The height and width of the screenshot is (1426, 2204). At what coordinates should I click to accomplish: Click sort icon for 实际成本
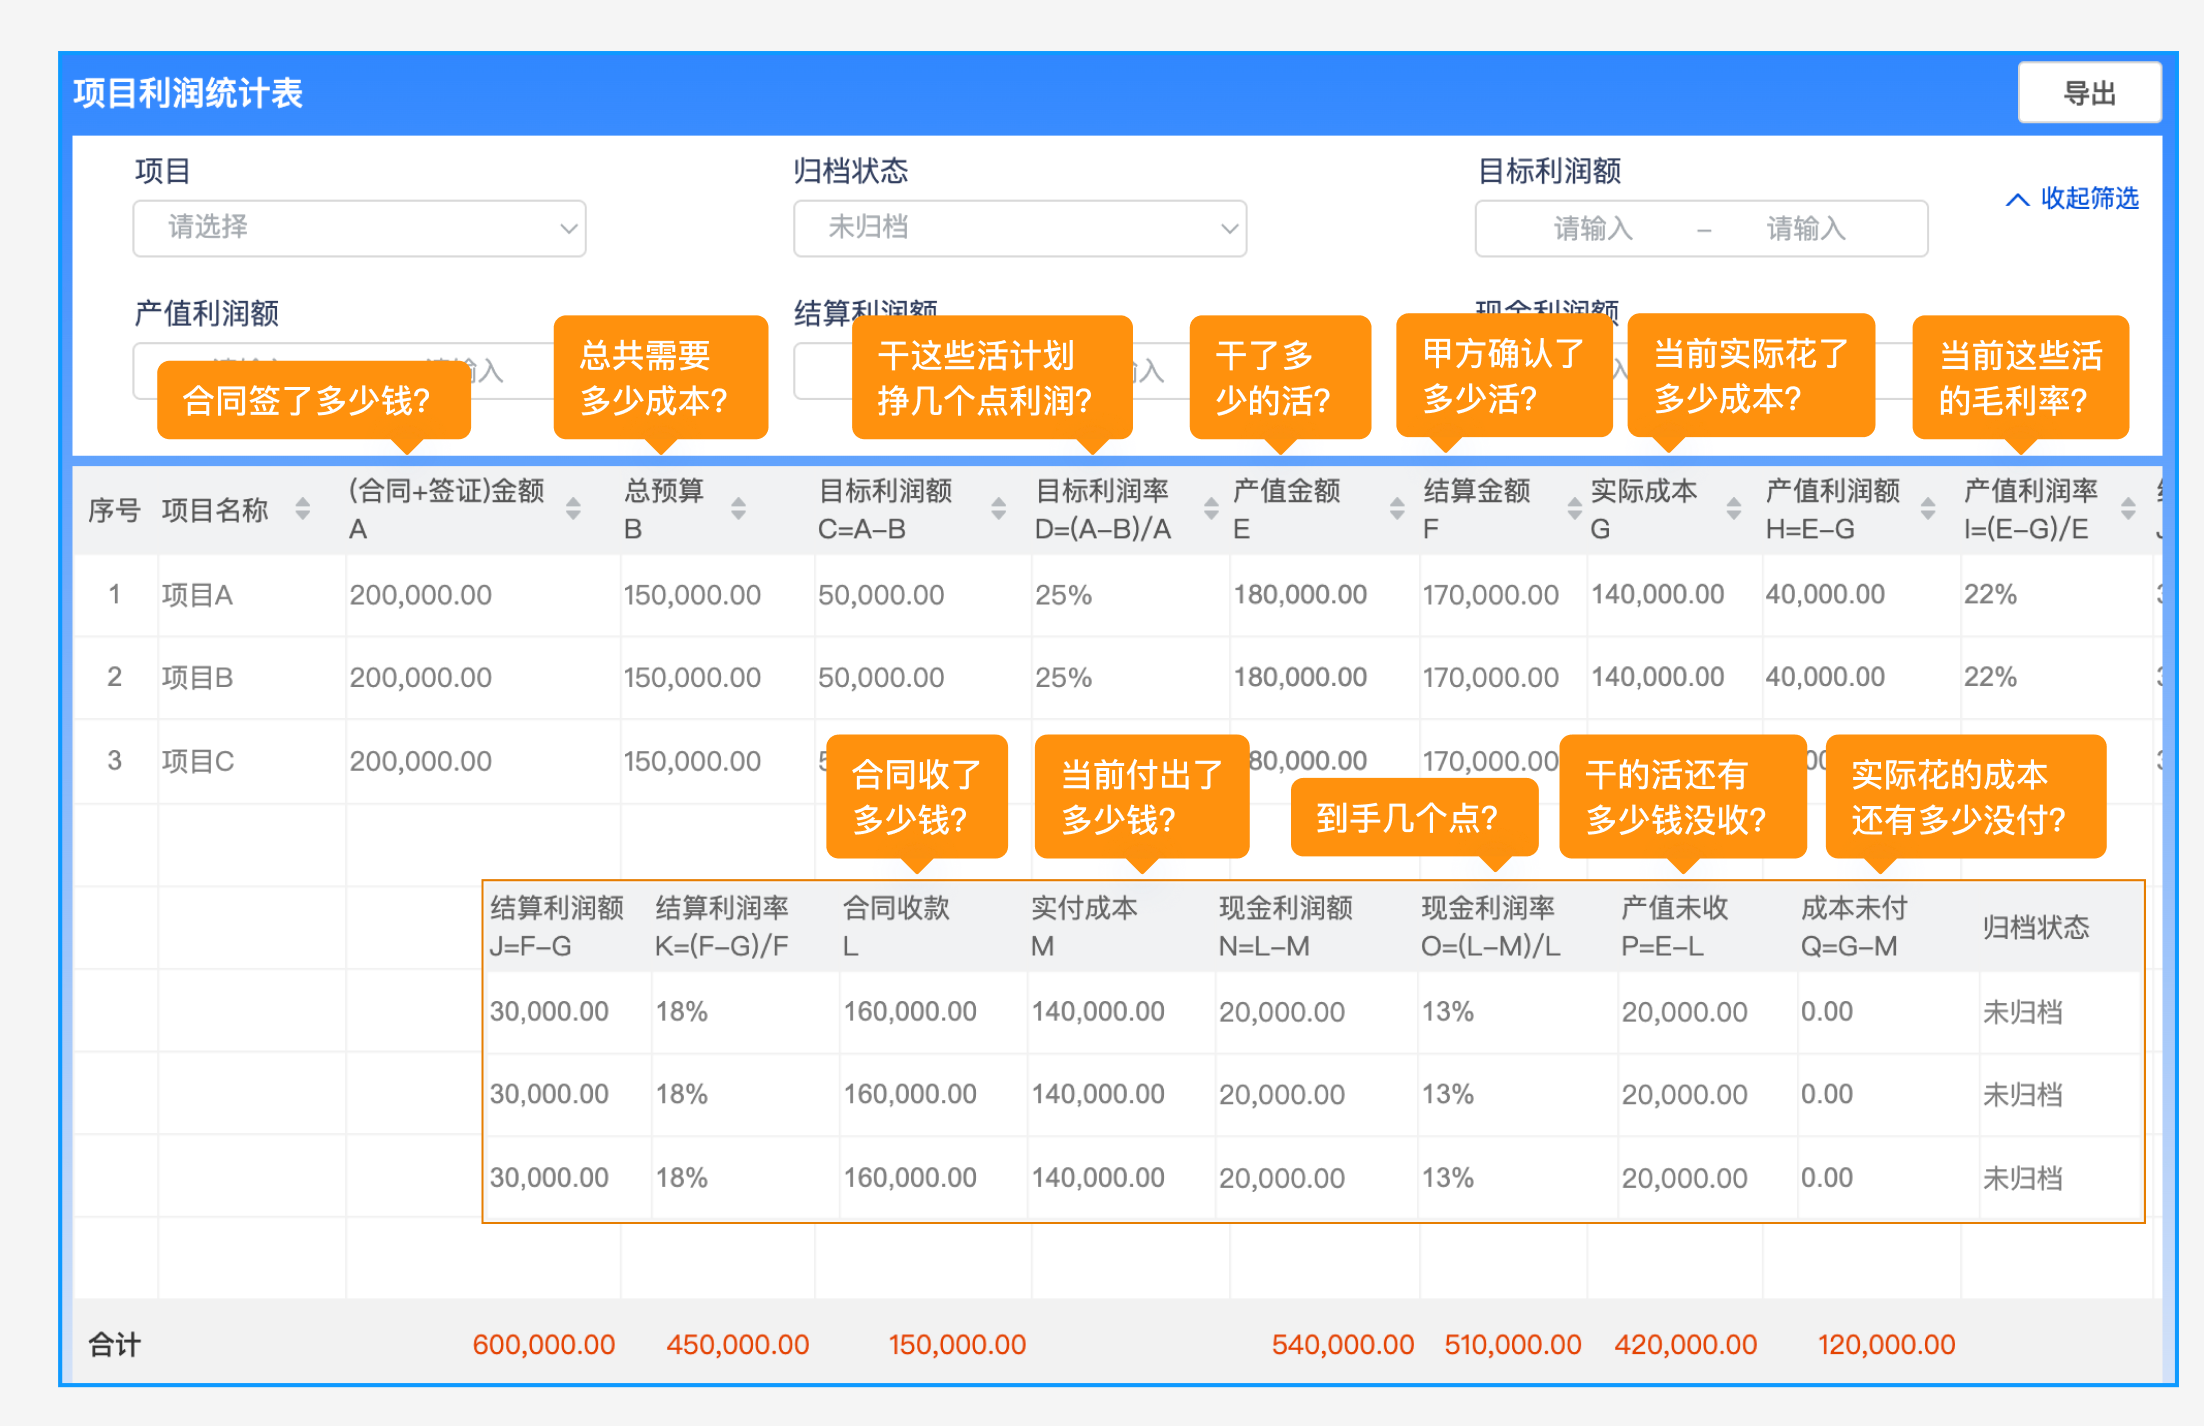(1734, 509)
